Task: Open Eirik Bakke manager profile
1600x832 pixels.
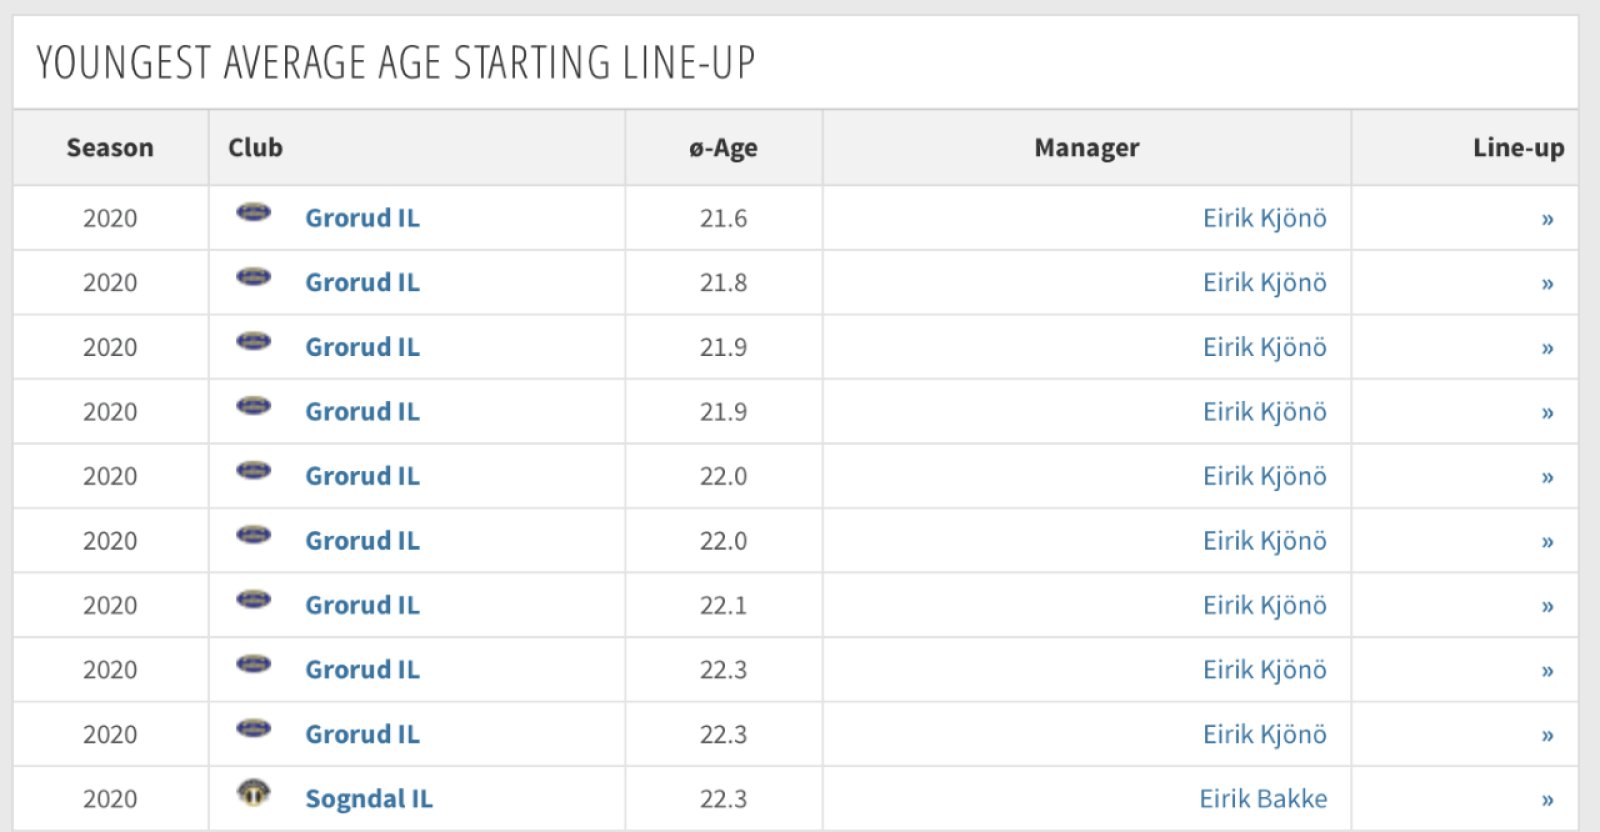Action: pyautogui.click(x=1263, y=799)
